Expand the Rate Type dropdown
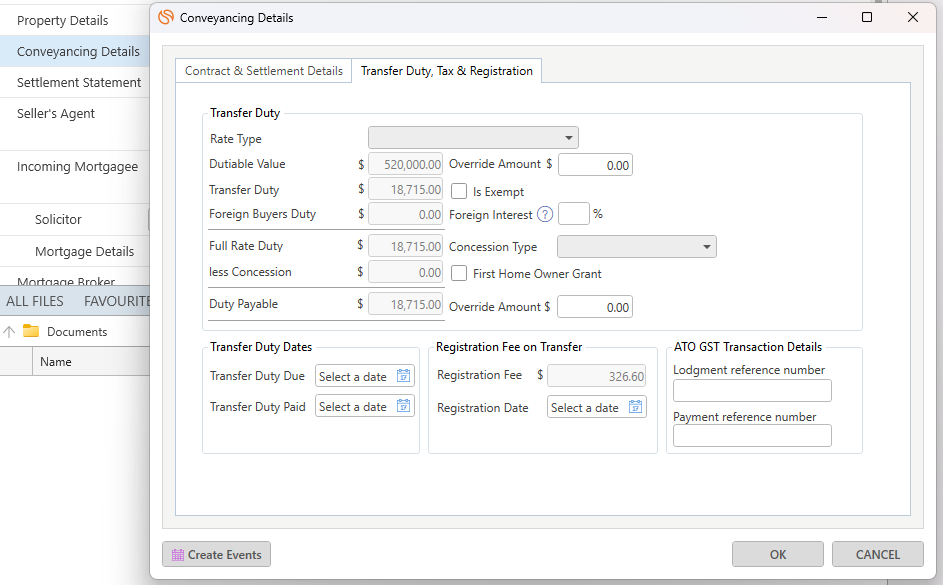Screen dimensions: 943x585 click(473, 138)
